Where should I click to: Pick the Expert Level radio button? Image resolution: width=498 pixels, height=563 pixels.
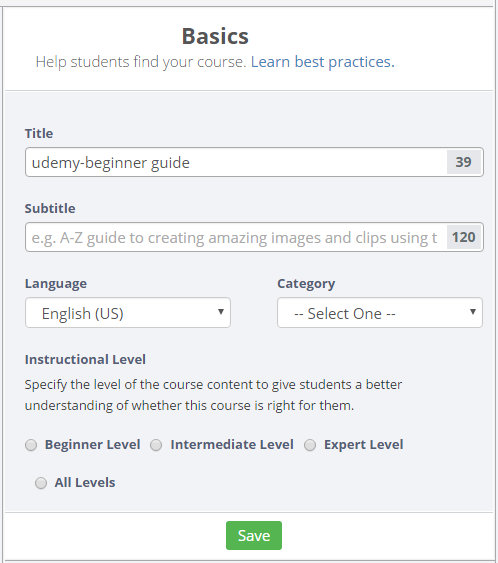click(310, 445)
